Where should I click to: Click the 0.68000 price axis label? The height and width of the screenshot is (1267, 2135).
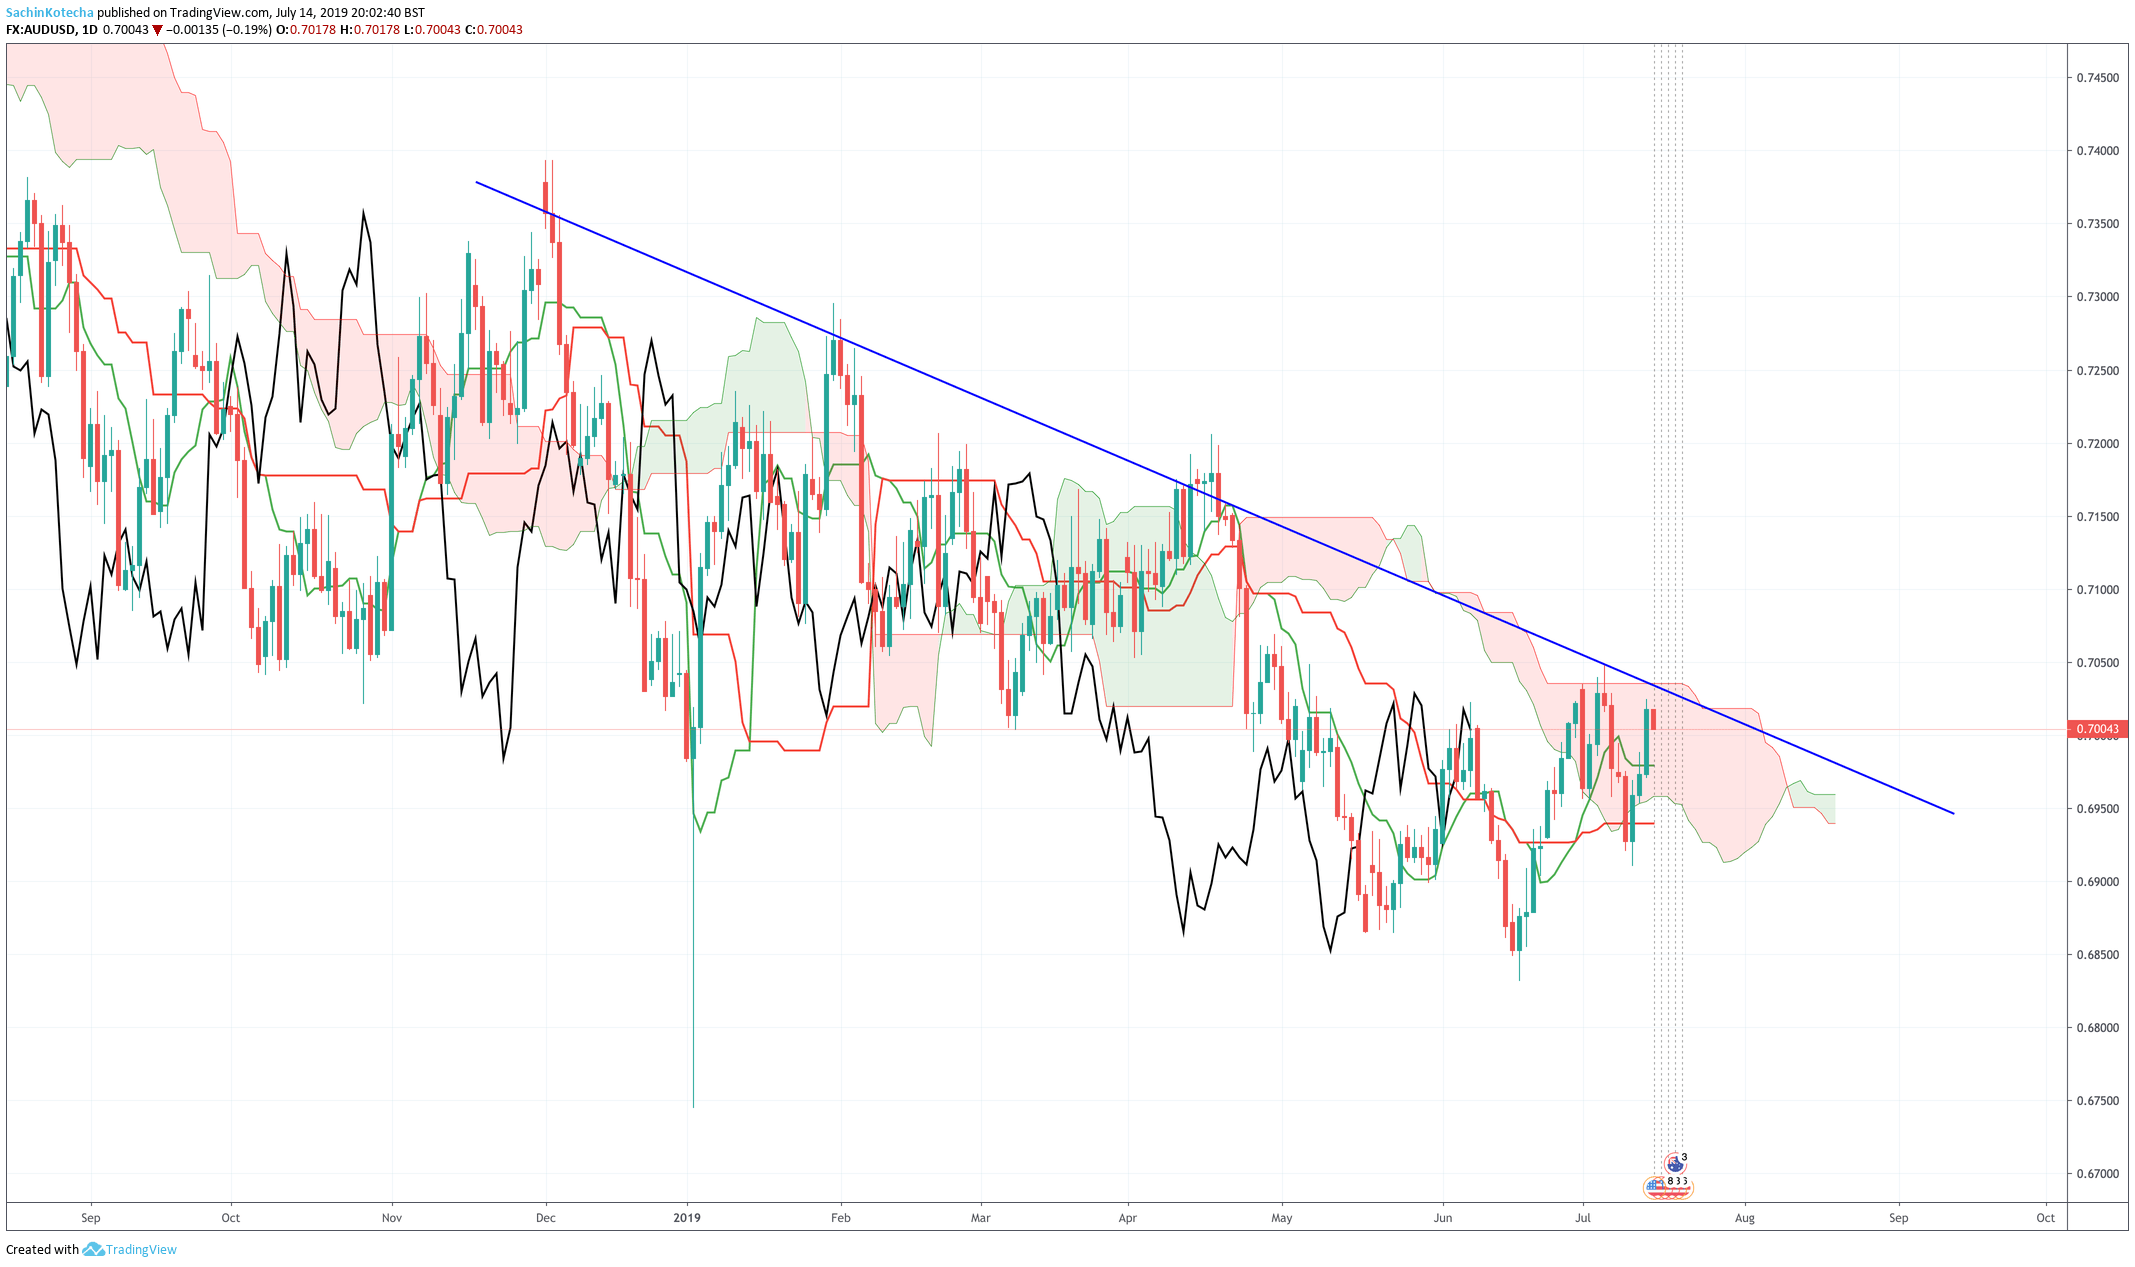click(x=2097, y=1027)
